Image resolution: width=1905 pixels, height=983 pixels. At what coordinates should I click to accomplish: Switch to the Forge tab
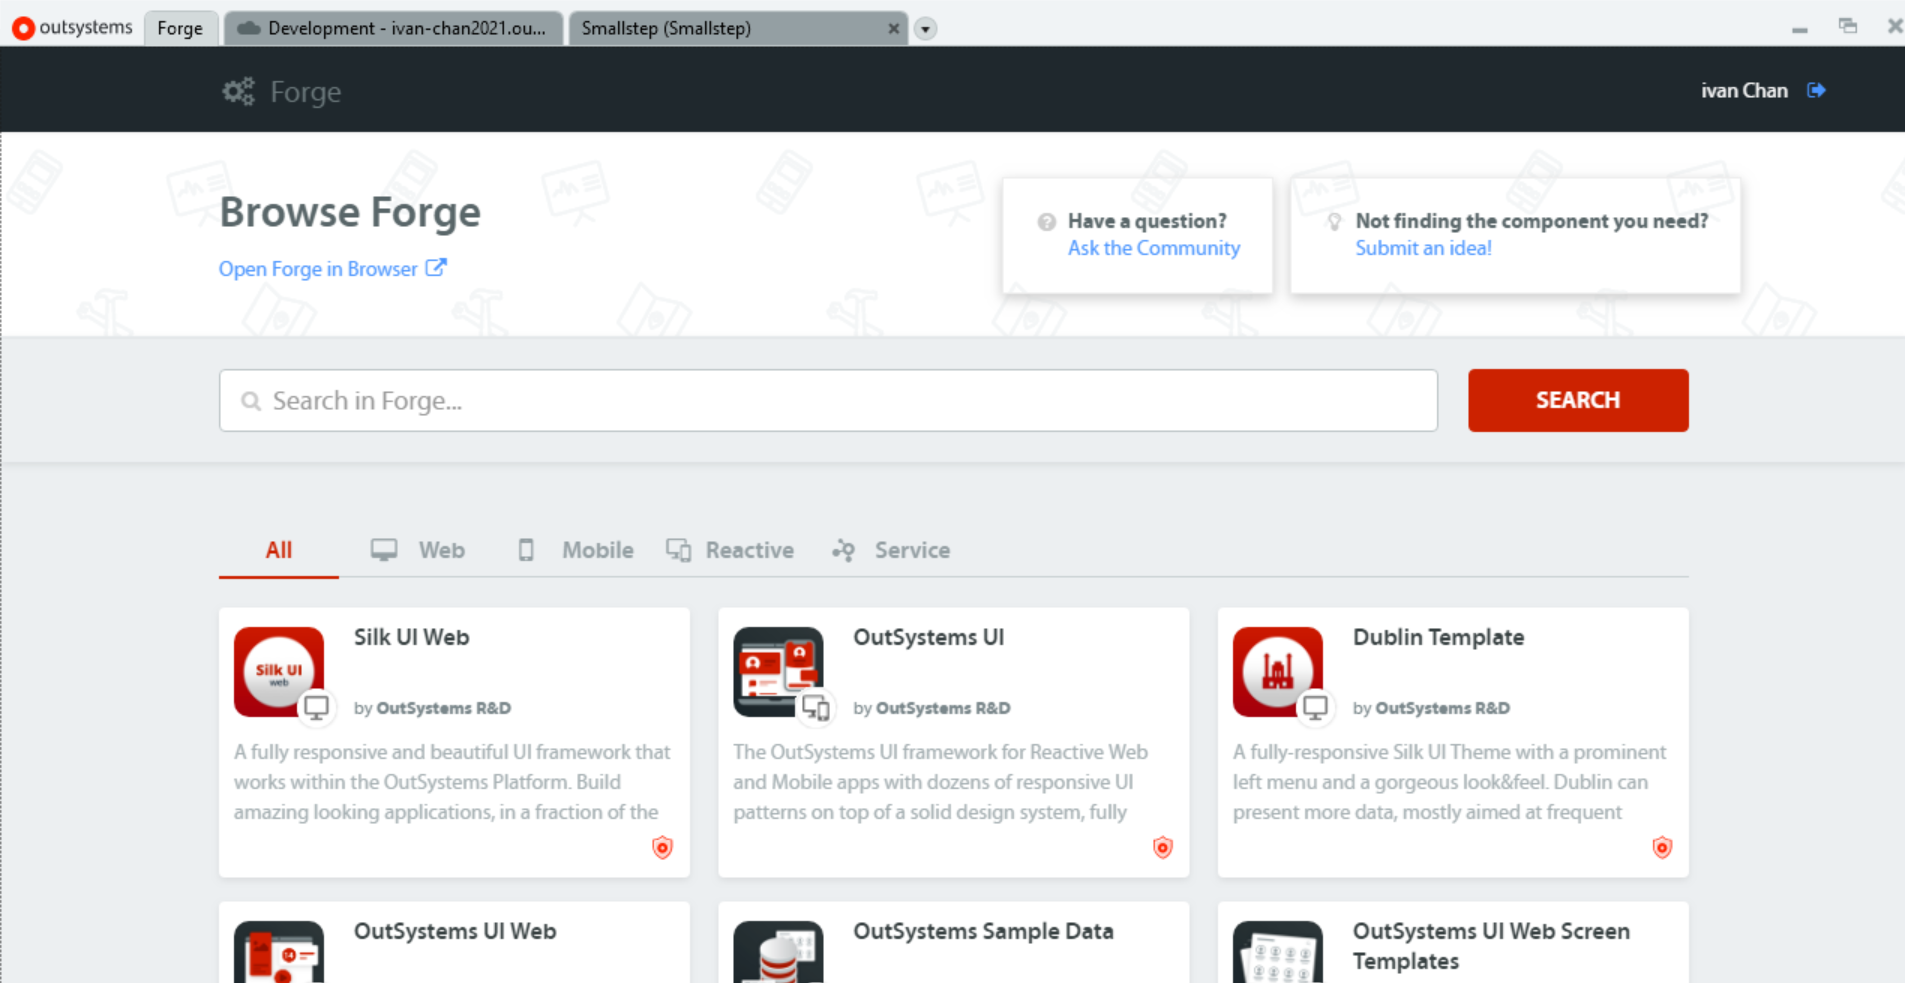tap(180, 28)
